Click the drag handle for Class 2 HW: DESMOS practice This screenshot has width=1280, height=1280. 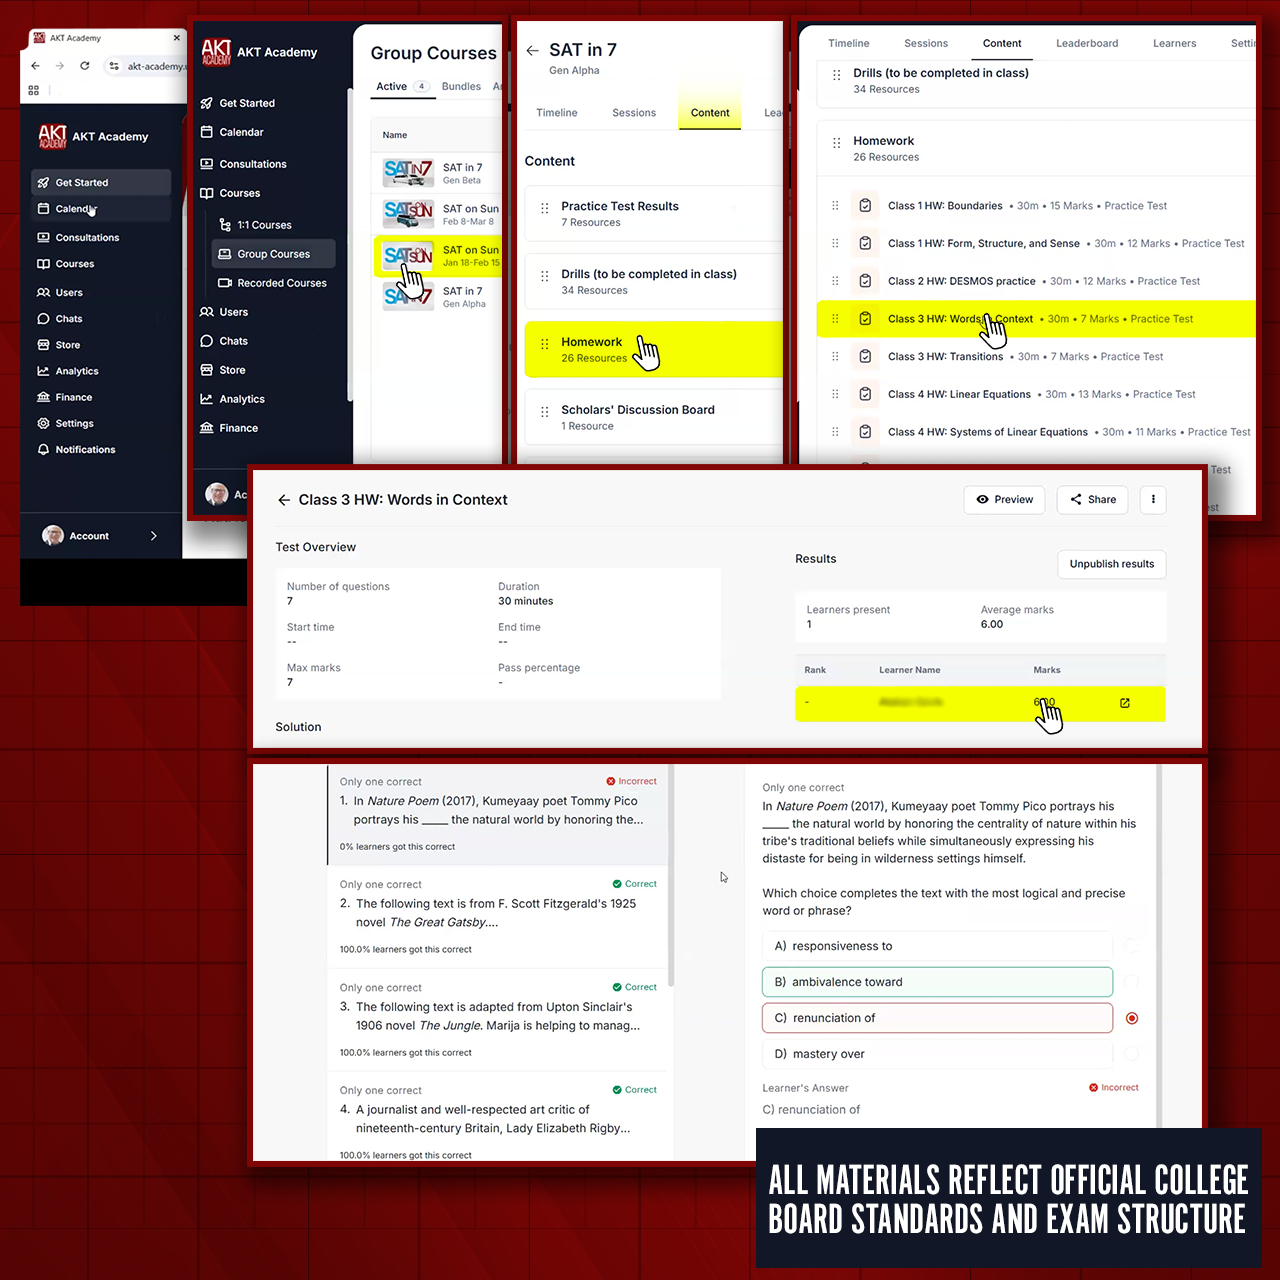pyautogui.click(x=835, y=281)
